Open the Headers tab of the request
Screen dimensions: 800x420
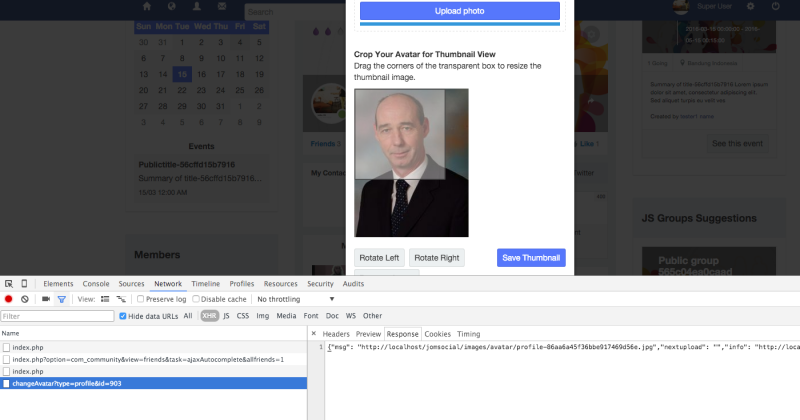pos(336,333)
